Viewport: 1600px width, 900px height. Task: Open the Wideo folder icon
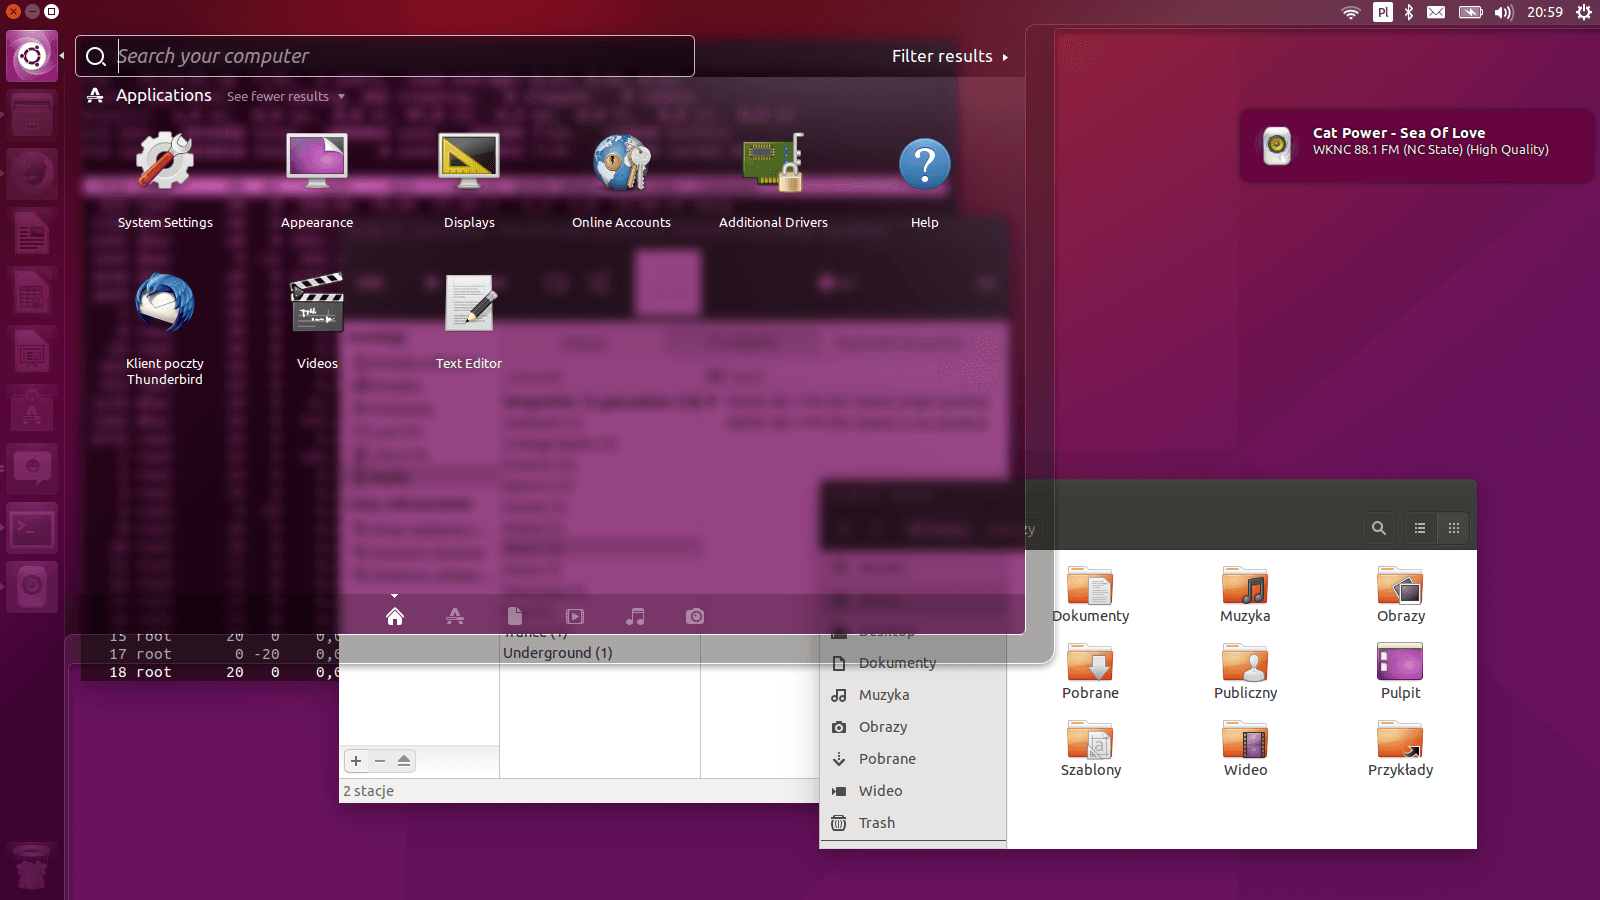click(x=1245, y=750)
